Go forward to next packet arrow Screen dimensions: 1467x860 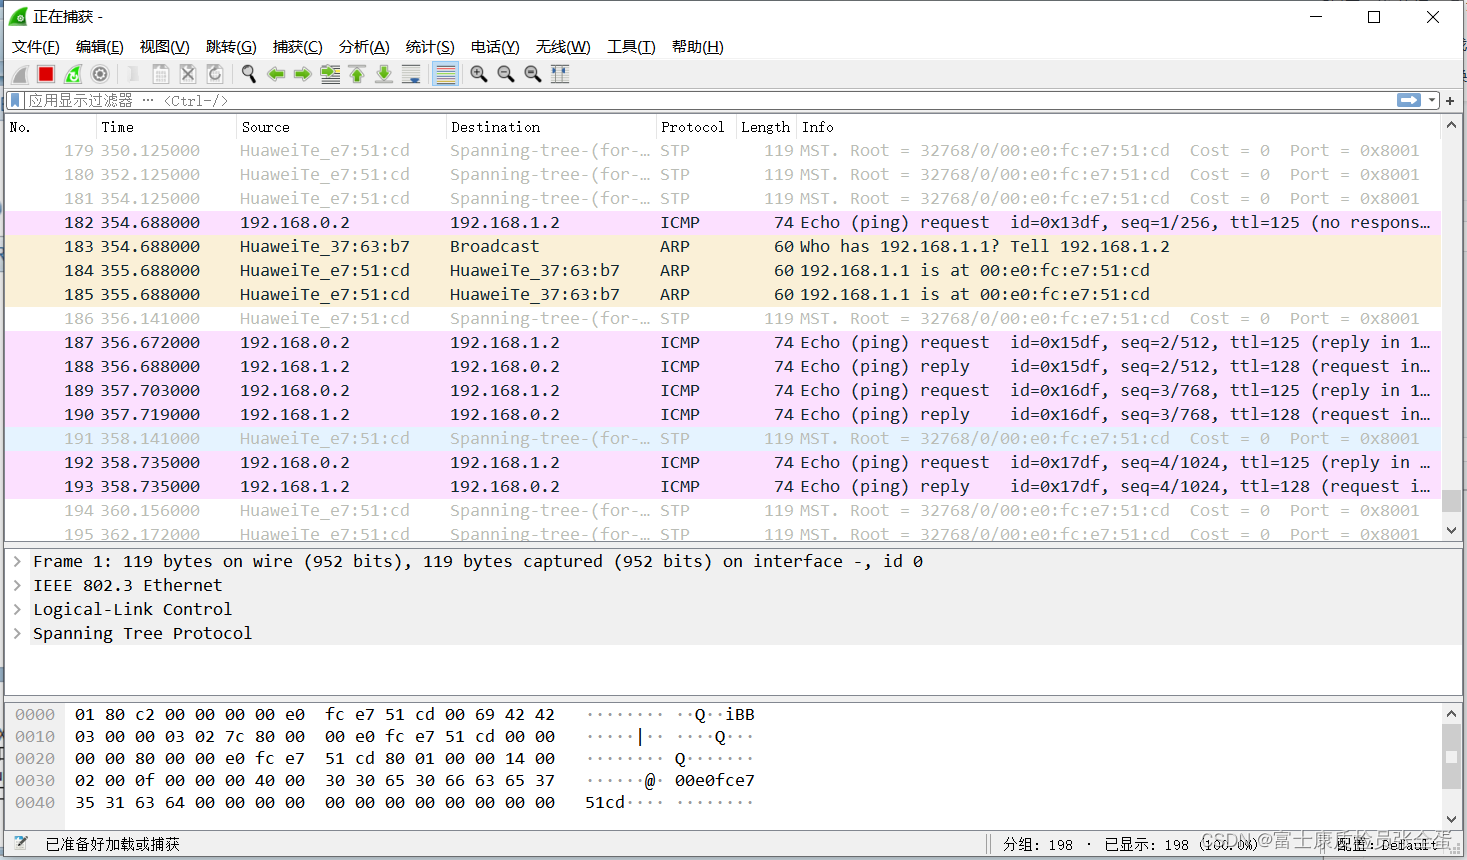pyautogui.click(x=303, y=74)
